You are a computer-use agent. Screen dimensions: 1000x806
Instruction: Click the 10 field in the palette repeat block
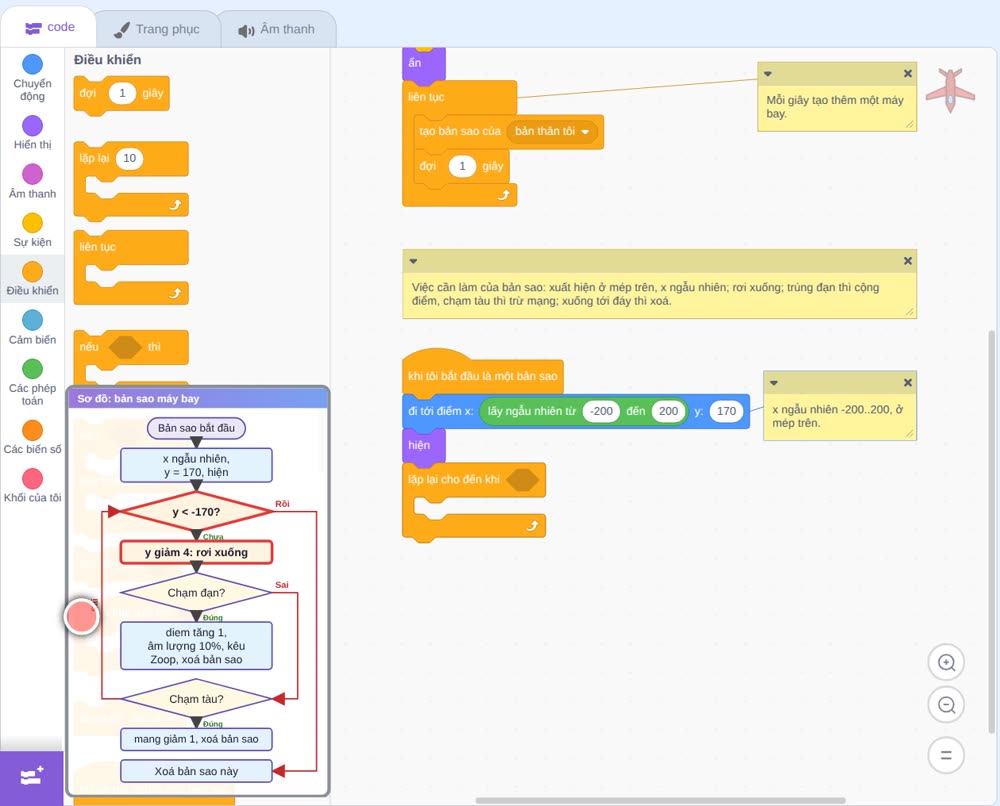[129, 158]
